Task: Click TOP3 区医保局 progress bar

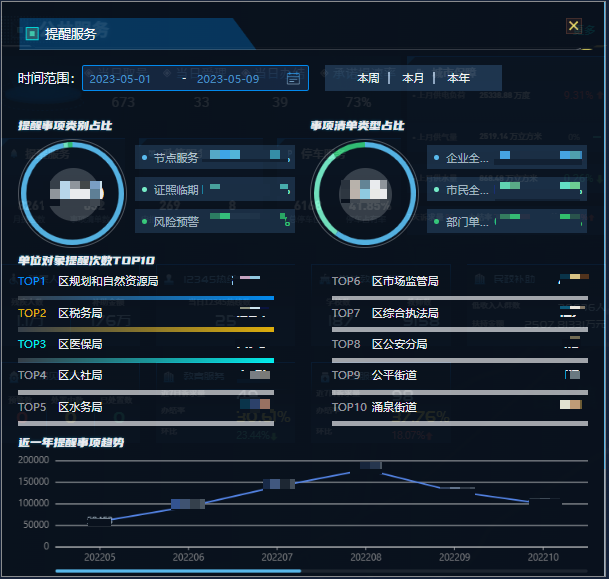Action: click(x=146, y=360)
